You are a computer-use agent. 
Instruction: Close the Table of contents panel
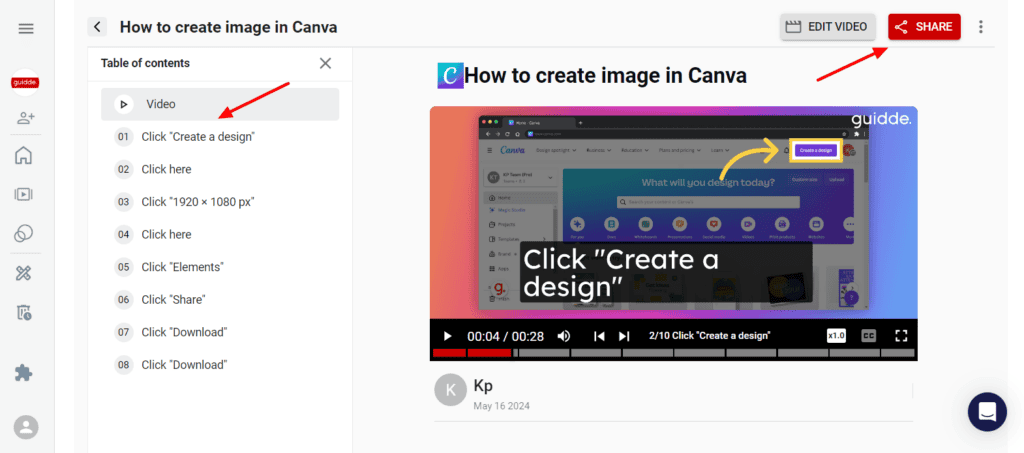pyautogui.click(x=325, y=63)
